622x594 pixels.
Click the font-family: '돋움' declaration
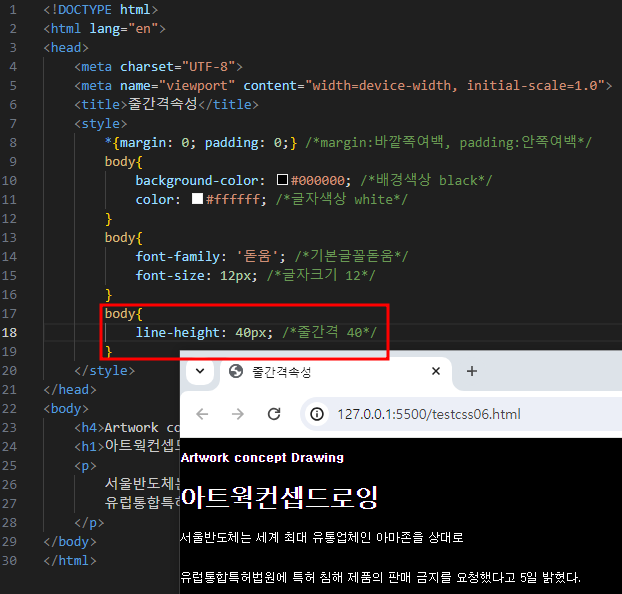coord(210,256)
